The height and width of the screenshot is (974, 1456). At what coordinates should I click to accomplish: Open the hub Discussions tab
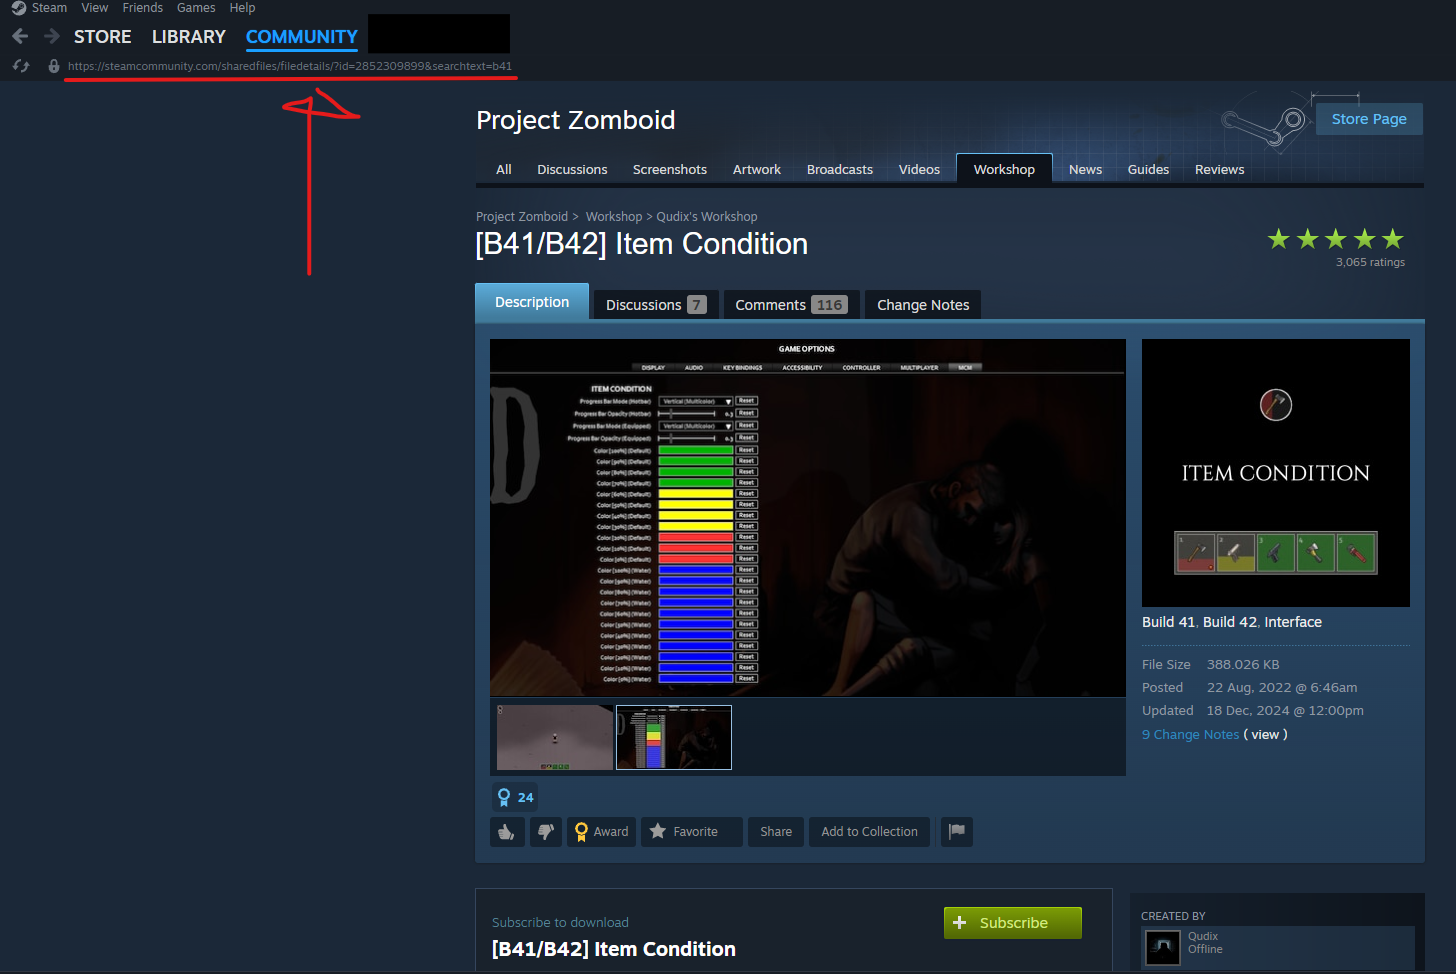(572, 170)
